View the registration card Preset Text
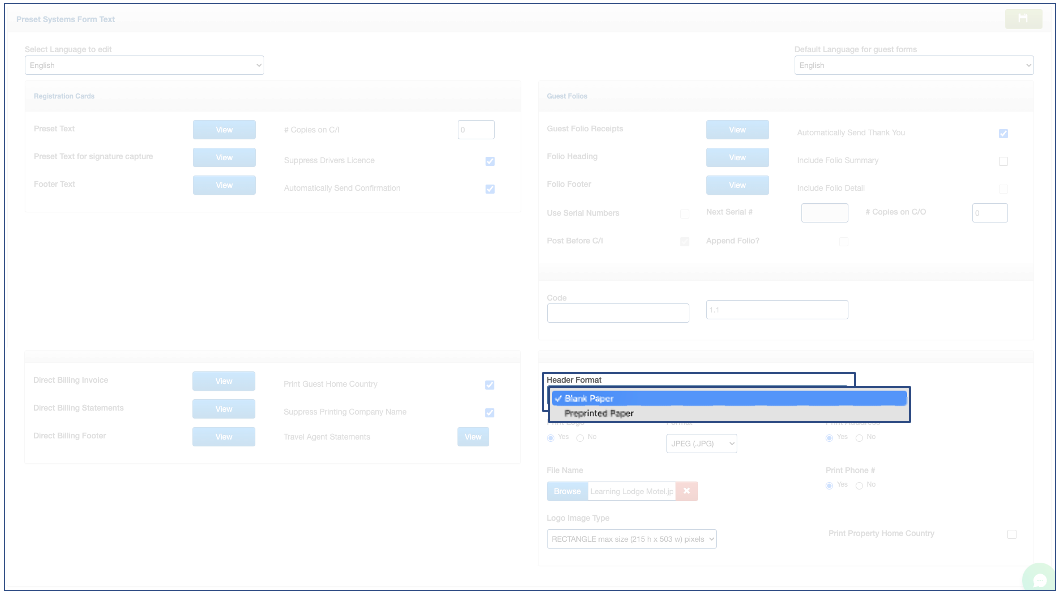Image resolution: width=1060 pixels, height=594 pixels. [x=224, y=130]
